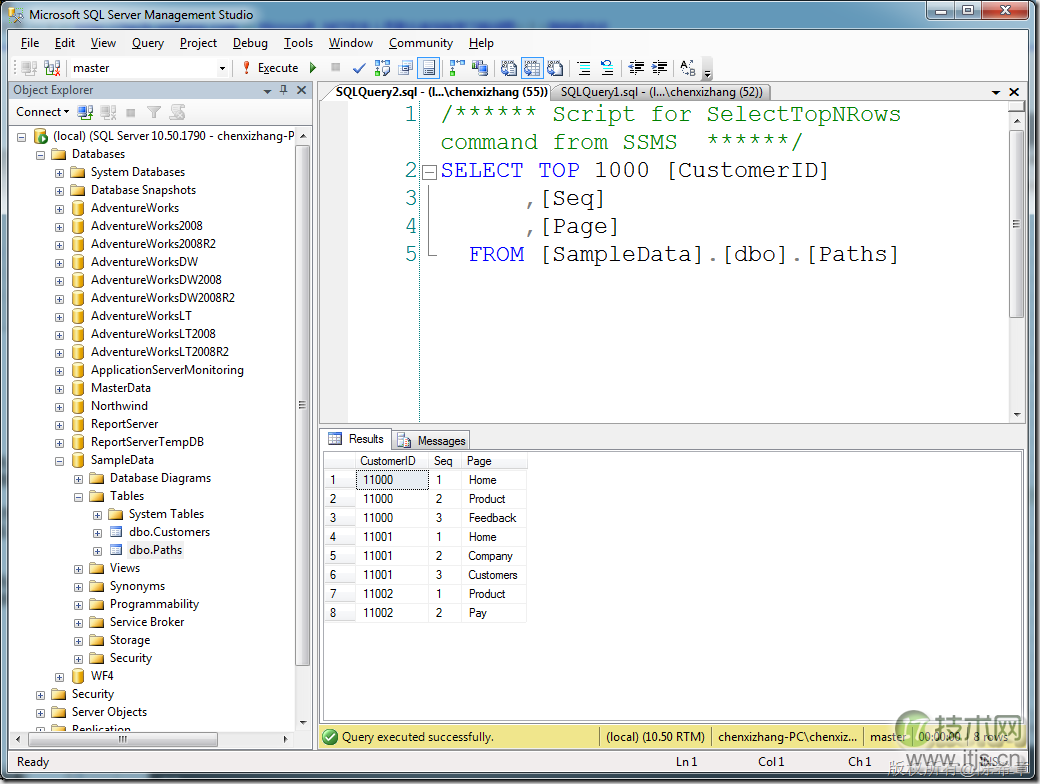Screen dimensions: 1040x784
Task: Comment out the selected lines icon
Action: 584,68
